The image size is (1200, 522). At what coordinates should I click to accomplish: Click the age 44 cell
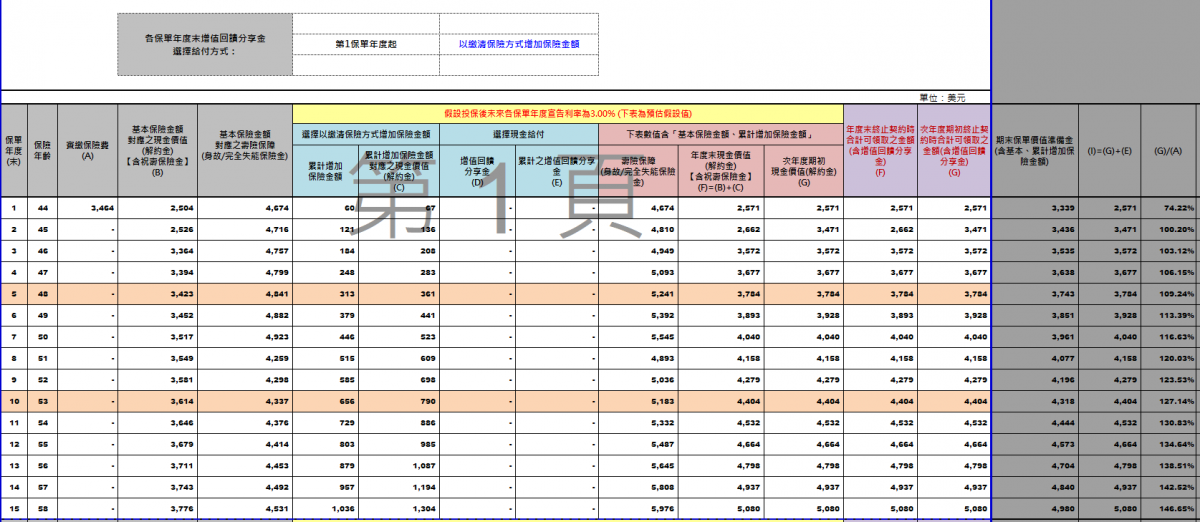click(x=42, y=208)
